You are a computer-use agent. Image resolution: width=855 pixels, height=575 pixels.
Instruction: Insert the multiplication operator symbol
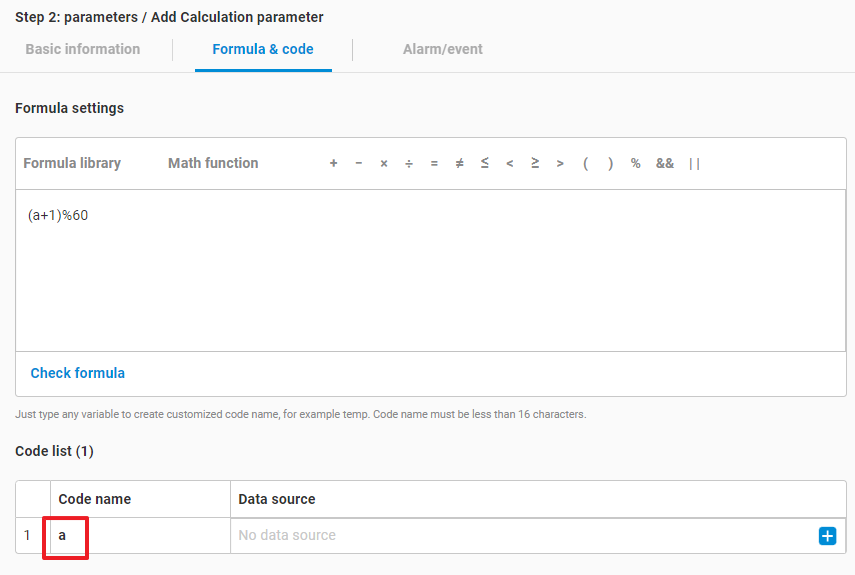click(x=384, y=164)
